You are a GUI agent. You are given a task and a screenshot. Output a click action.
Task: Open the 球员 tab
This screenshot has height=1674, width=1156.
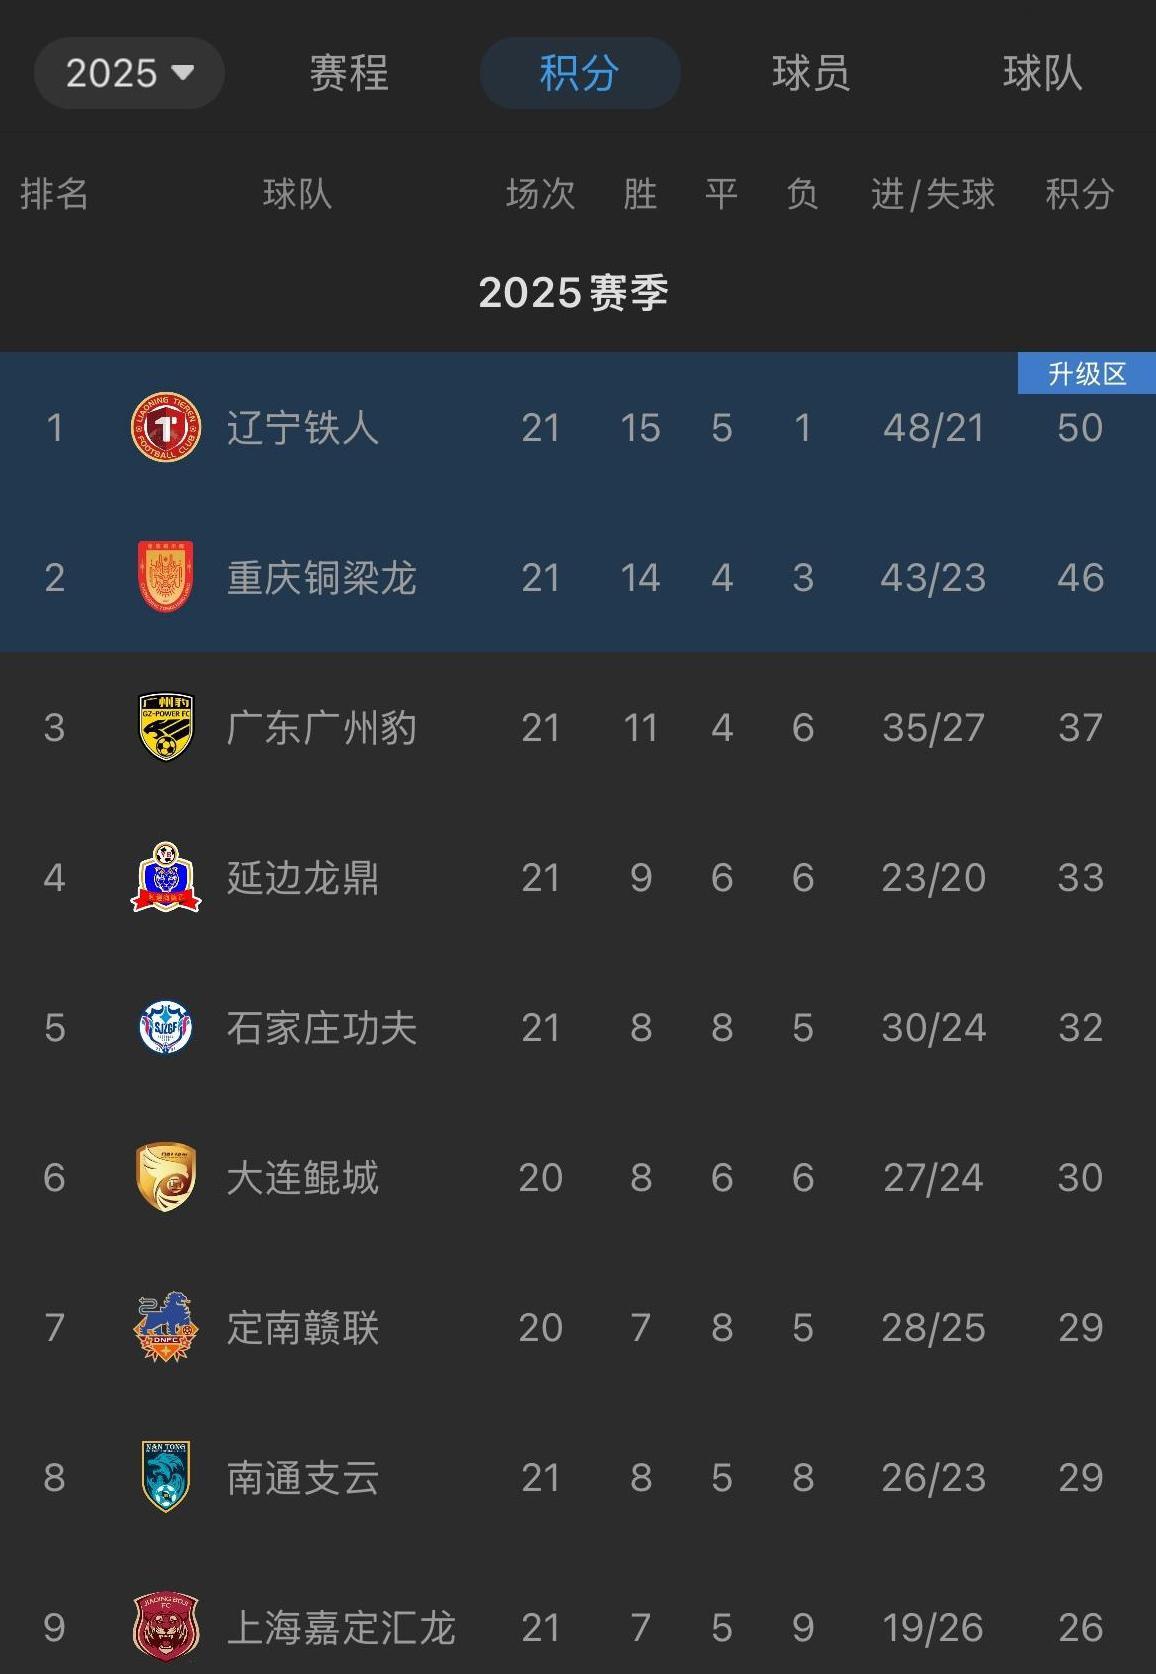coord(811,73)
